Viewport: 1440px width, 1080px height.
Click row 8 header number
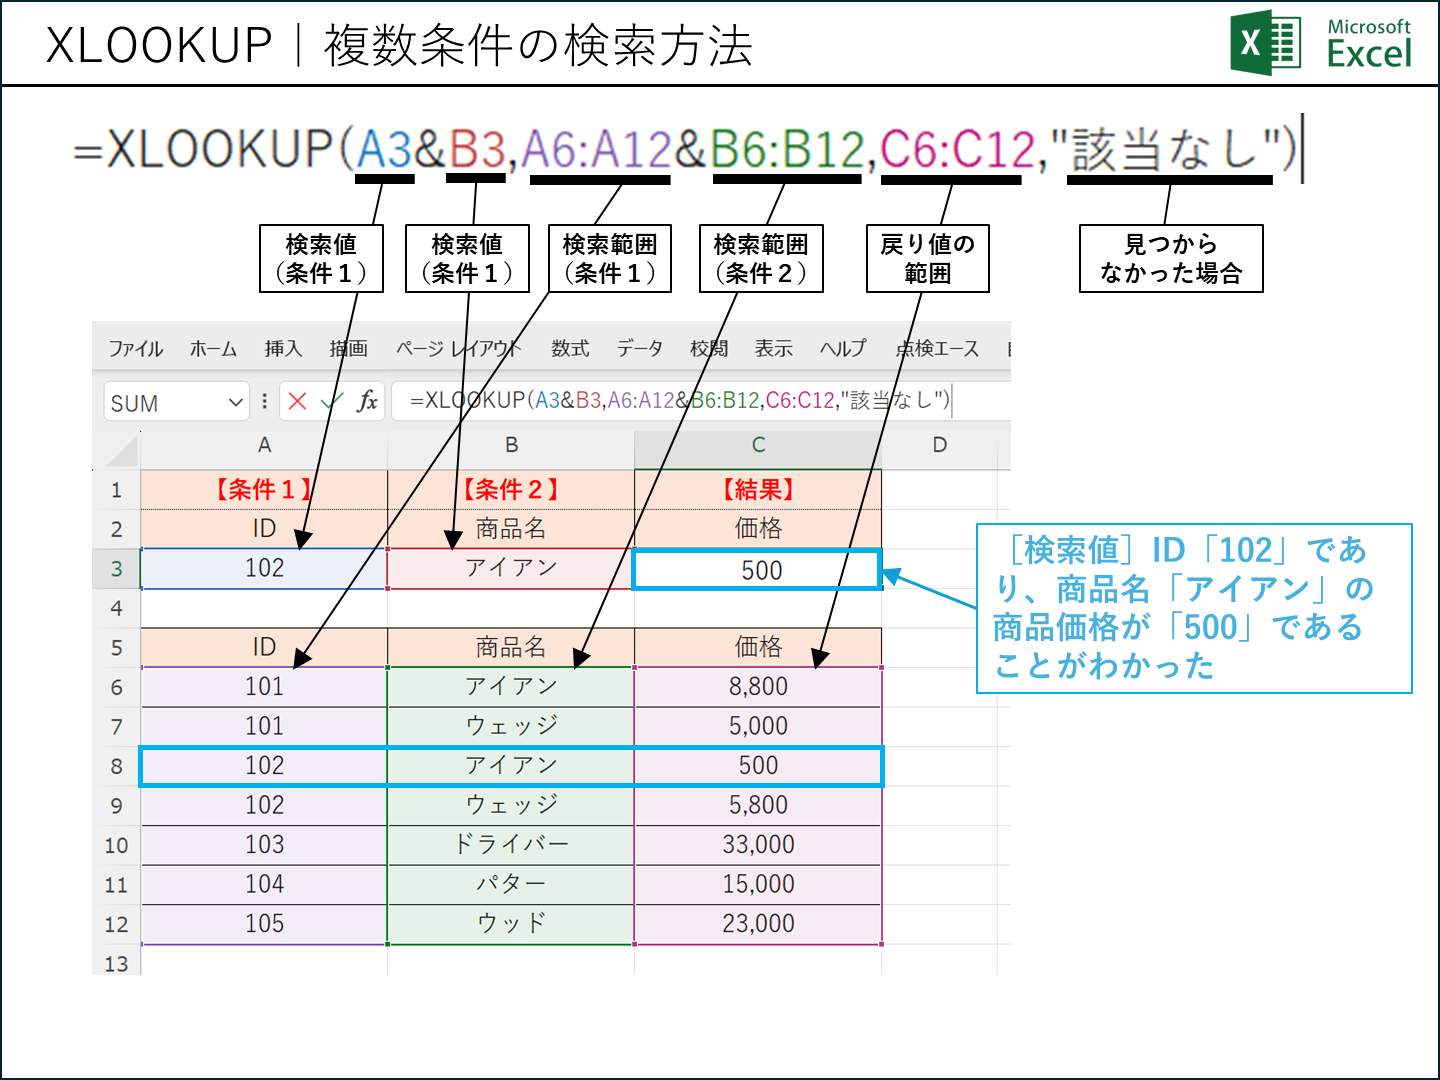[117, 765]
